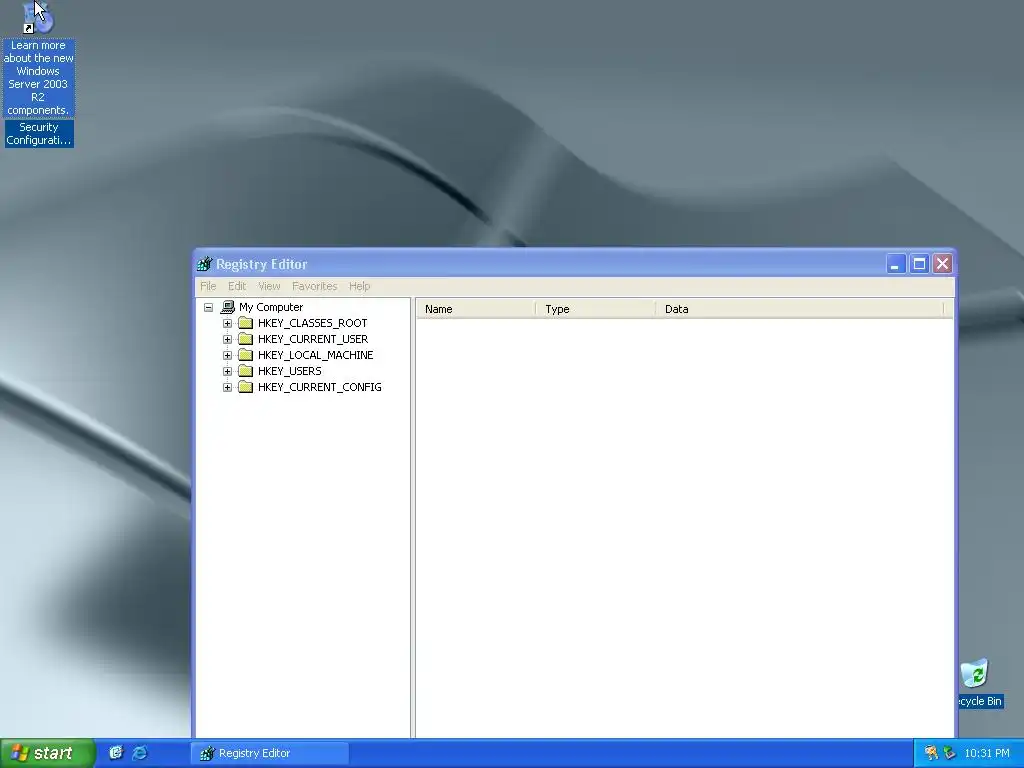Collapse the My Computer tree node
This screenshot has width=1024, height=768.
tap(208, 307)
